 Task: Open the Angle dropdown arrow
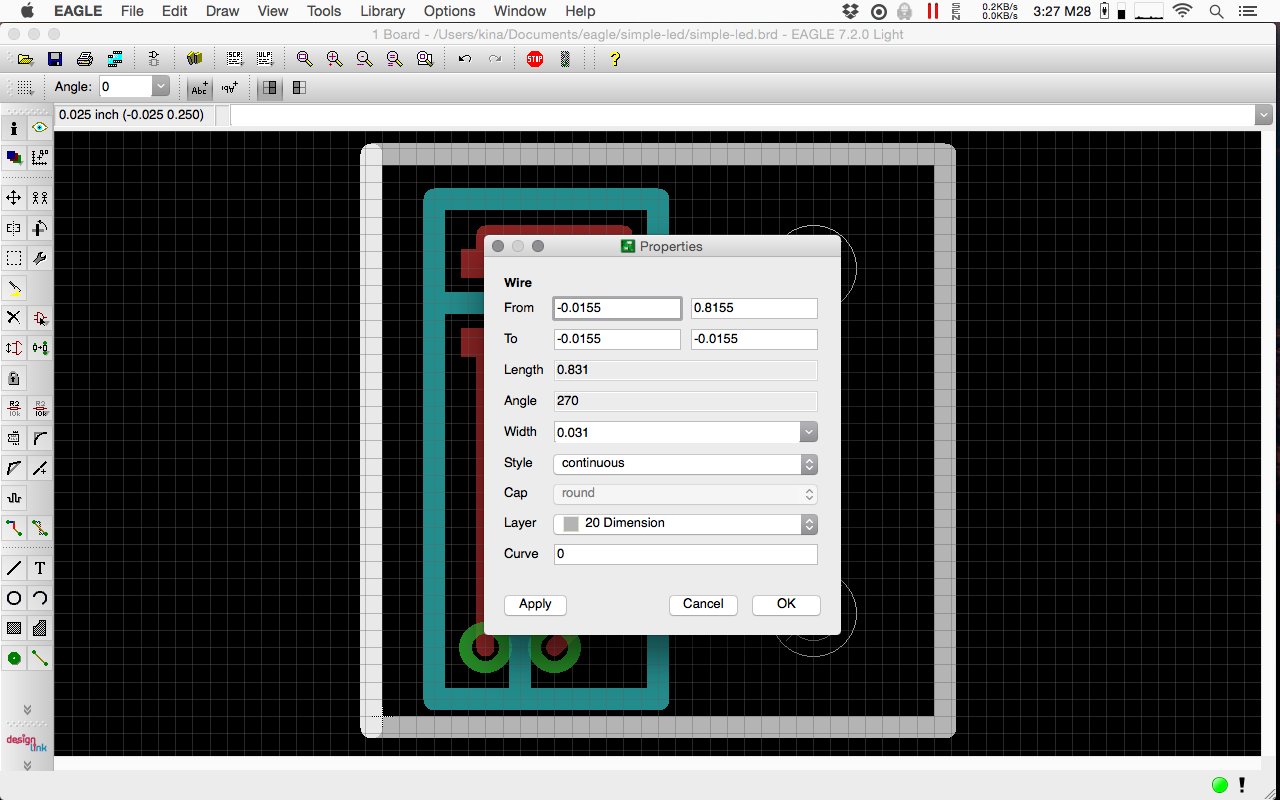coord(160,87)
